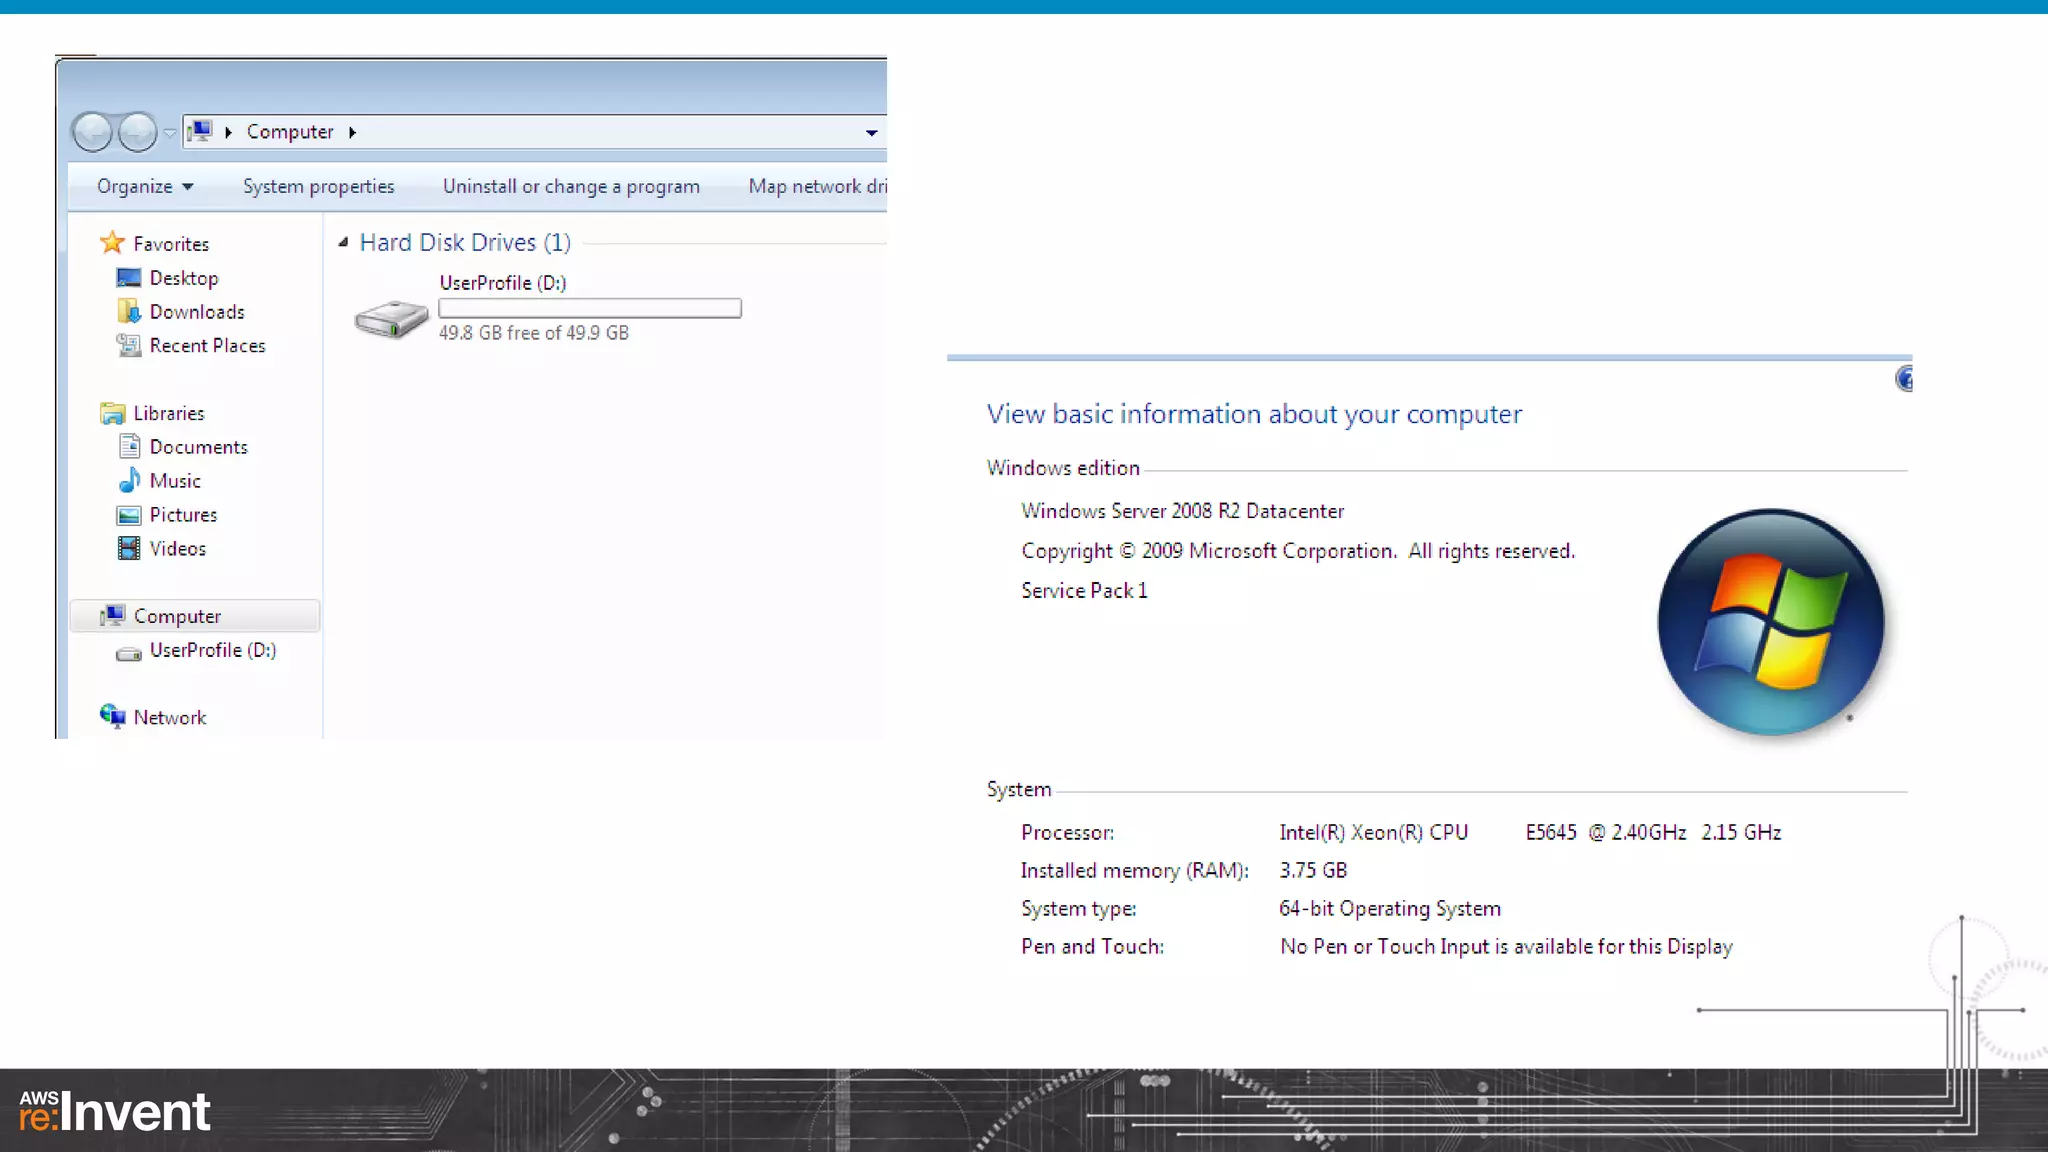Click the Favorites star icon
Image resolution: width=2048 pixels, height=1152 pixels.
tap(112, 243)
